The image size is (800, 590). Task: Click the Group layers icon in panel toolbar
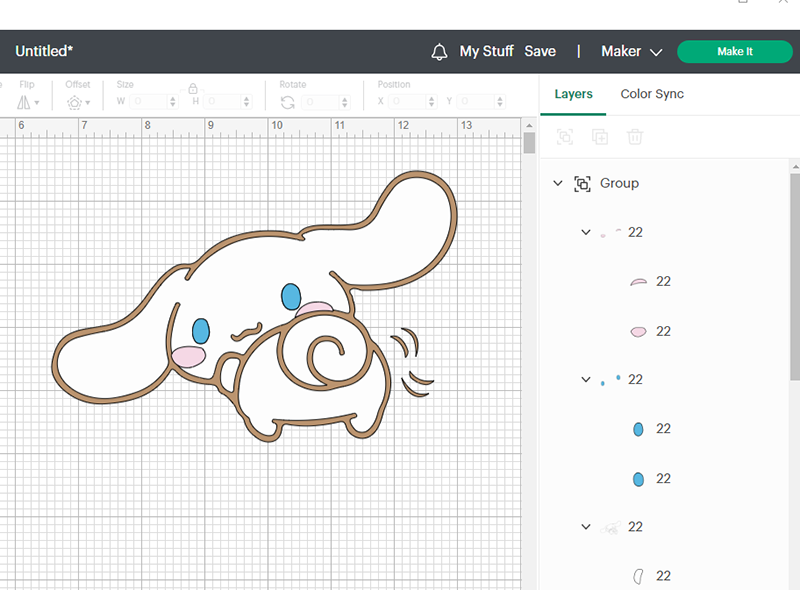(x=565, y=137)
